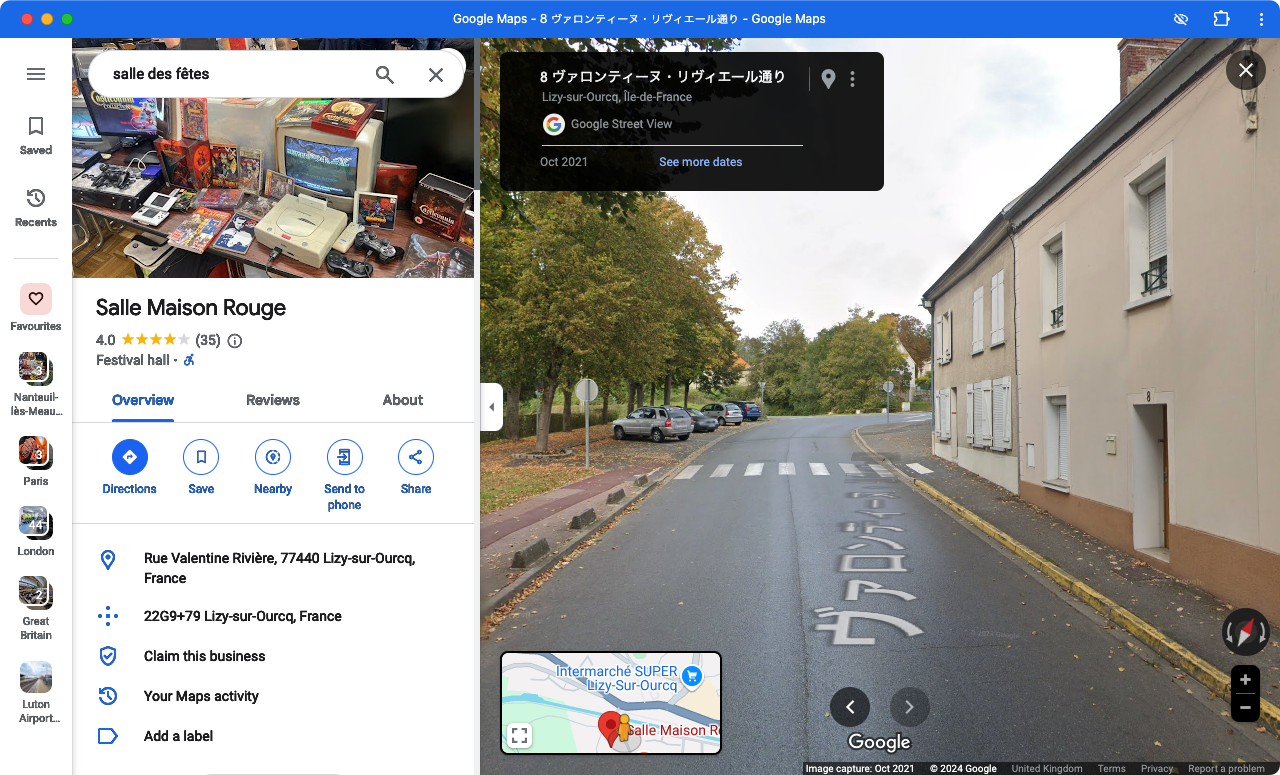Screen dimensions: 1280x775
Task: Click the search magnifier icon
Action: click(384, 75)
